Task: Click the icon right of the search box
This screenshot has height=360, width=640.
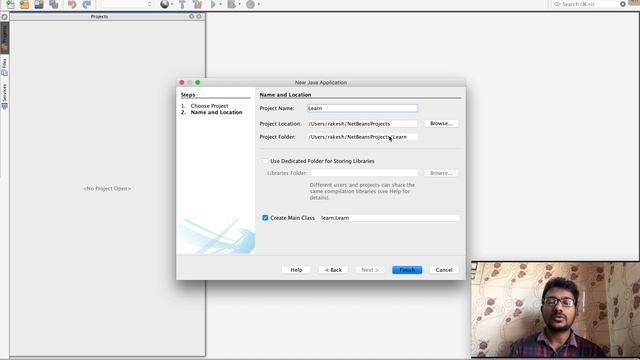Action: click(x=623, y=4)
